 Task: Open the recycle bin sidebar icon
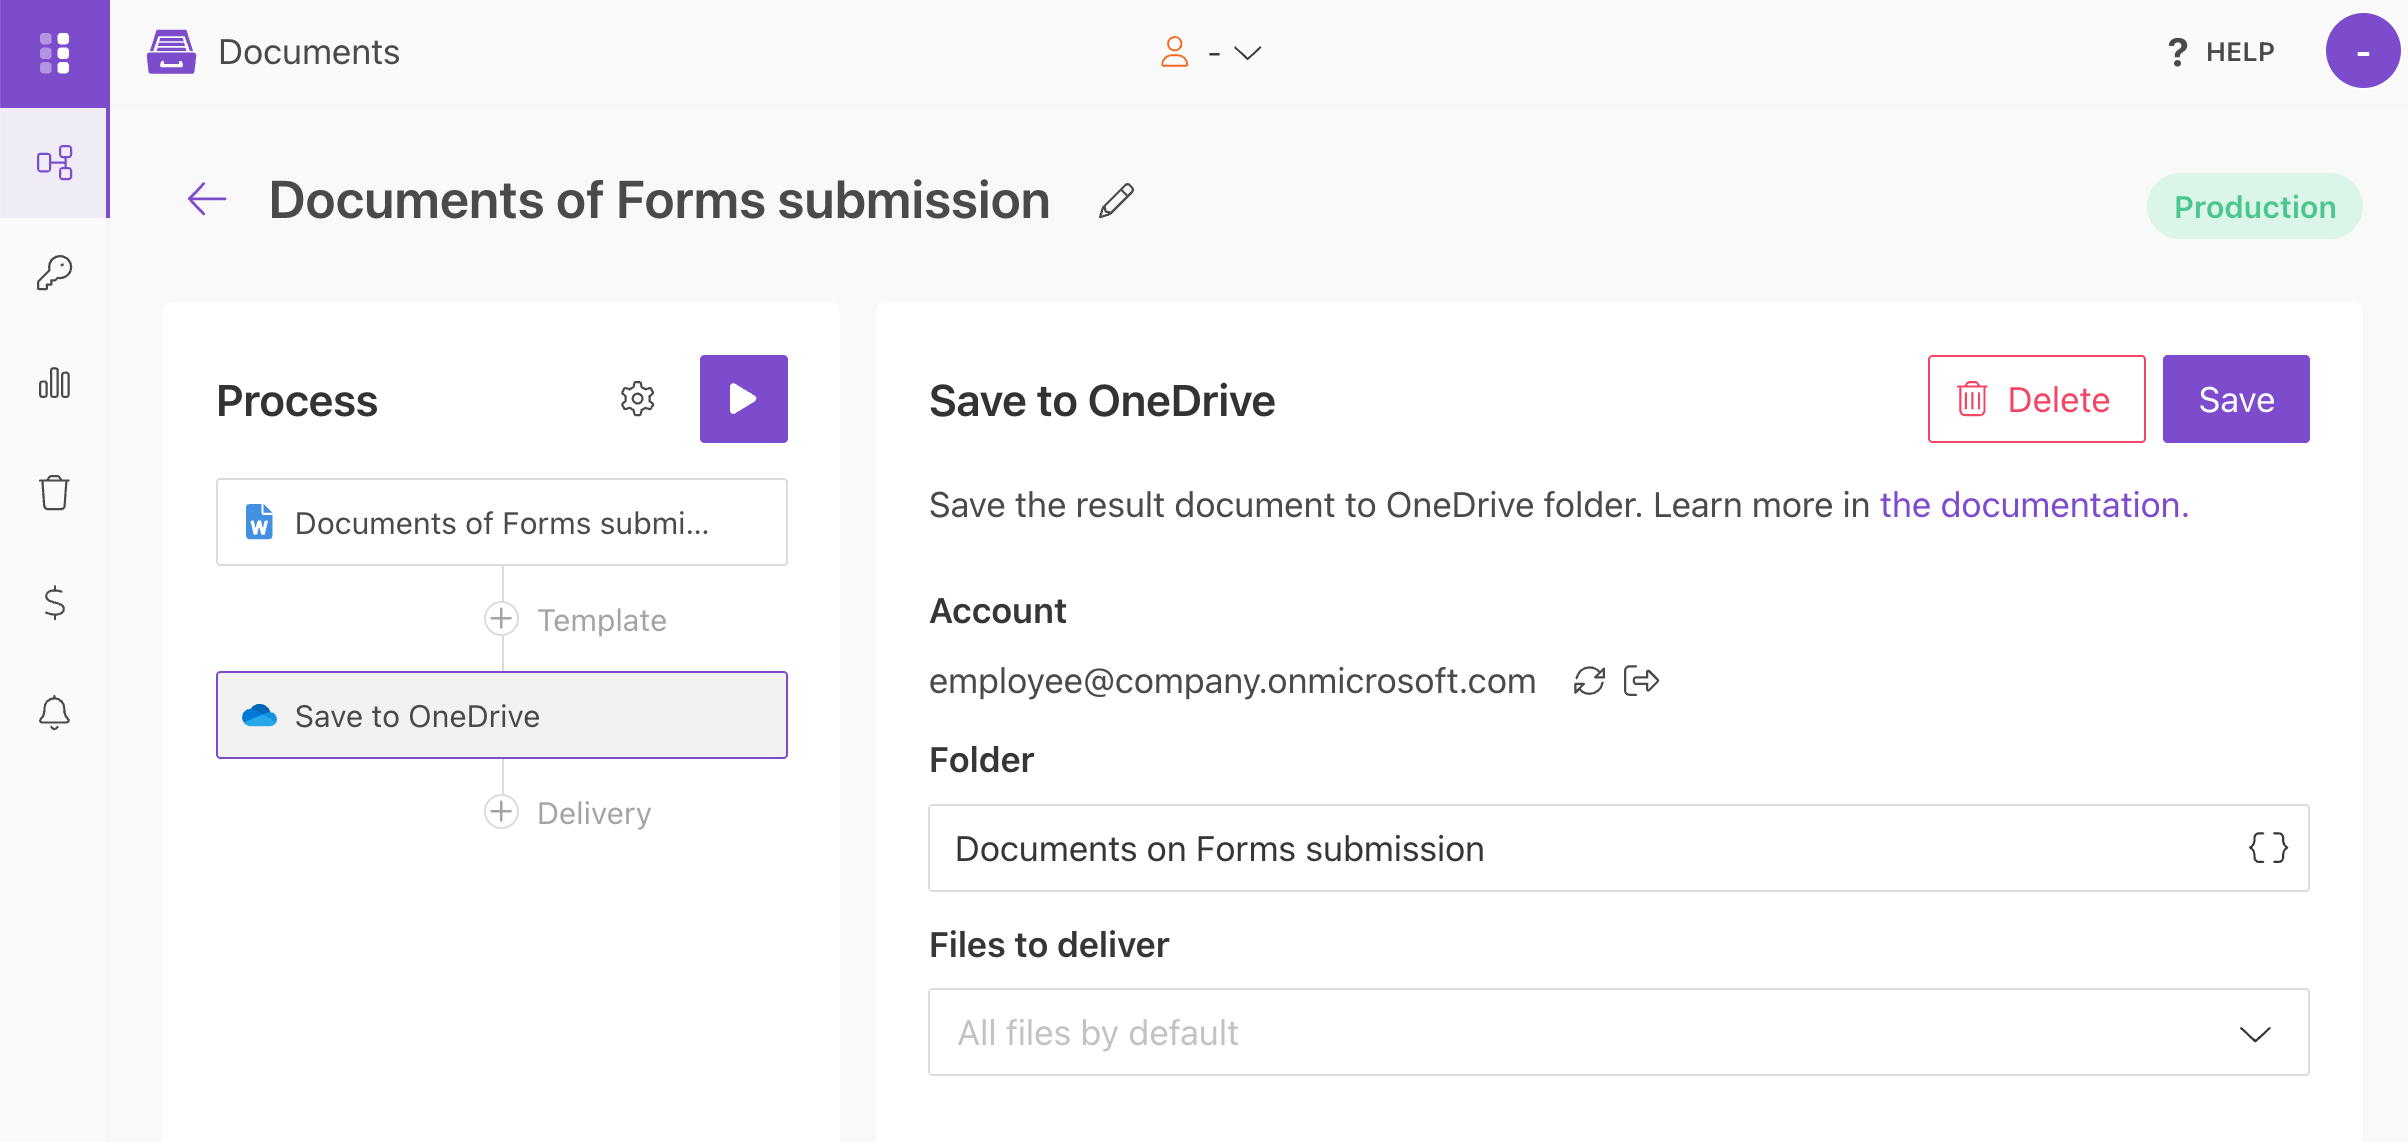pyautogui.click(x=54, y=492)
